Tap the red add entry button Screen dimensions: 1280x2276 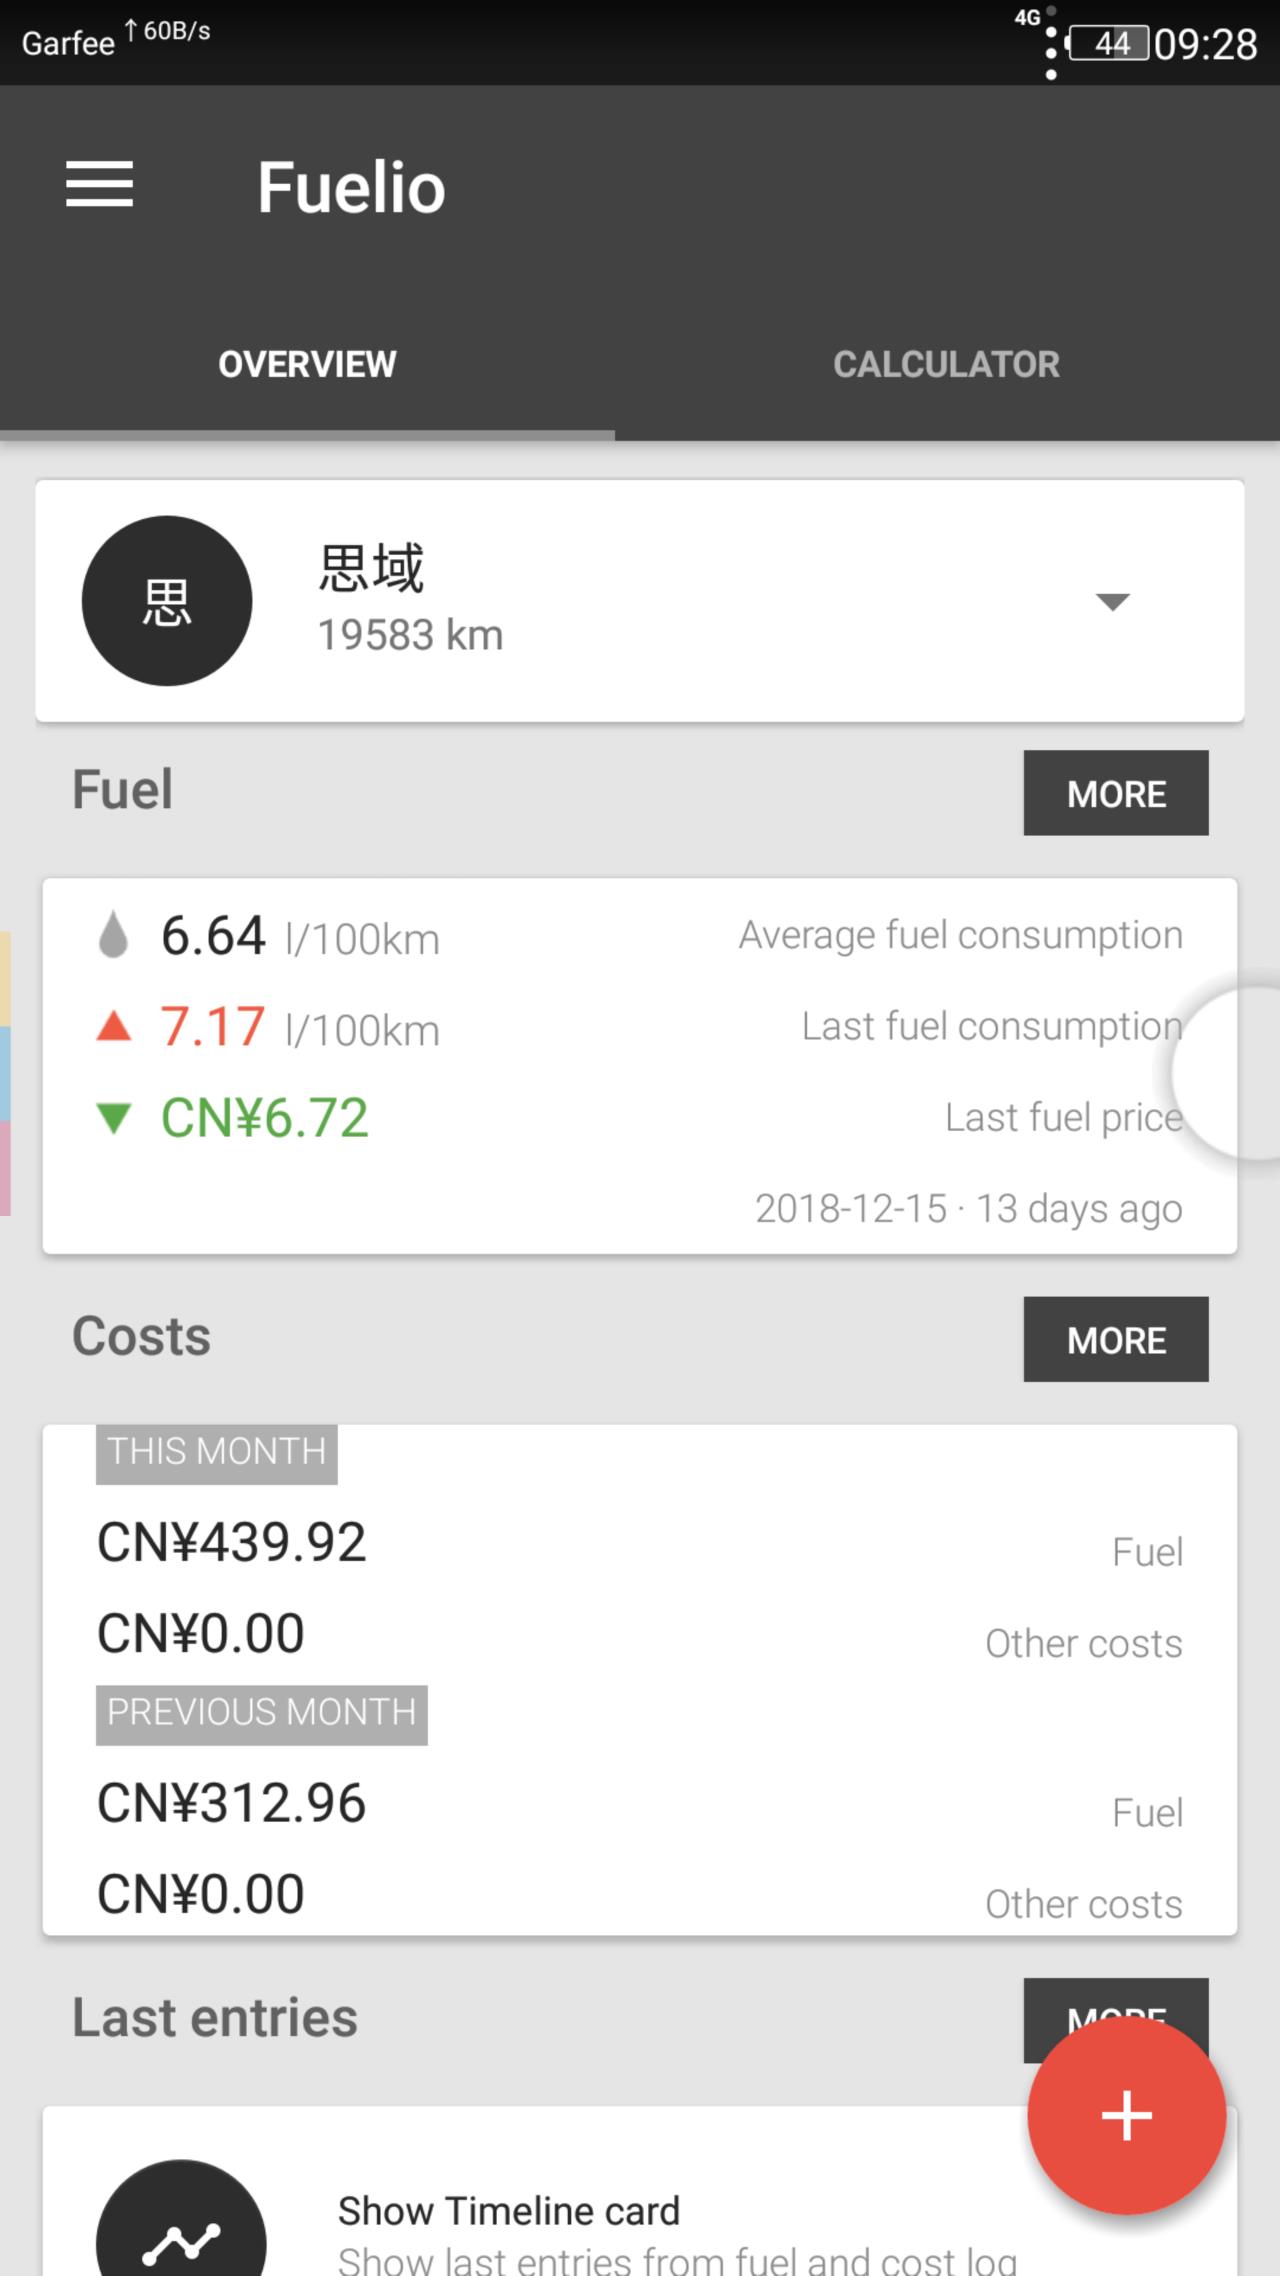click(x=1126, y=2115)
